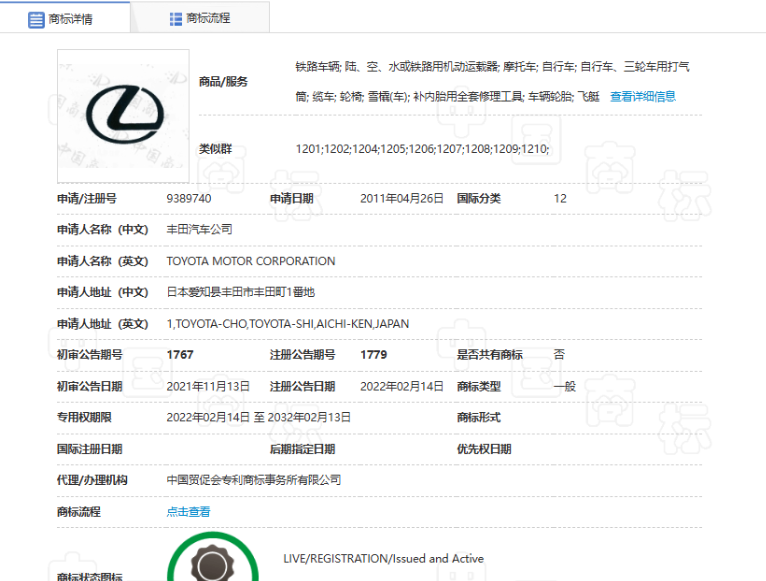Click the goods description starting 铁路车辆
Viewport: 766px width, 581px height.
point(492,82)
